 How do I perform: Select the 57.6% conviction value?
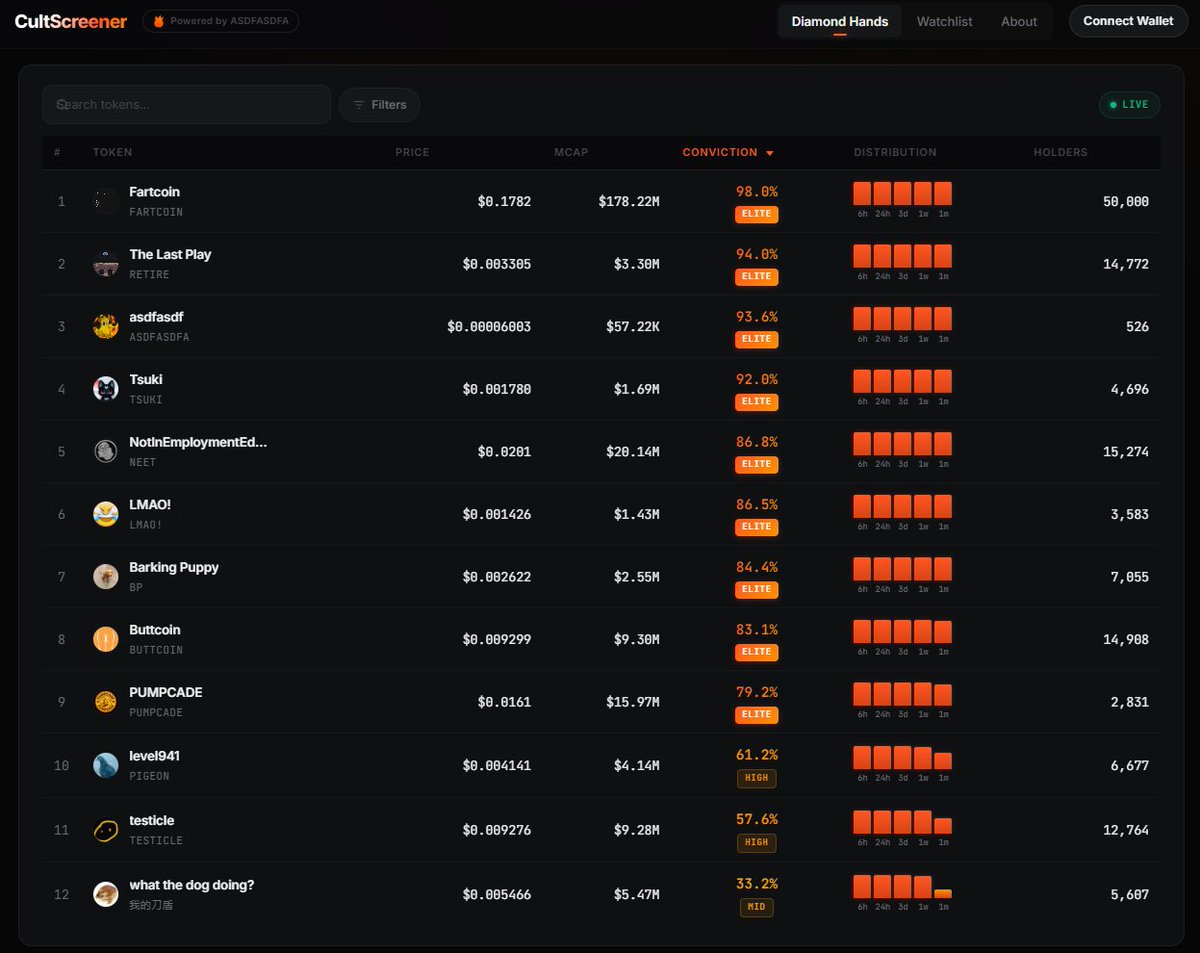757,819
